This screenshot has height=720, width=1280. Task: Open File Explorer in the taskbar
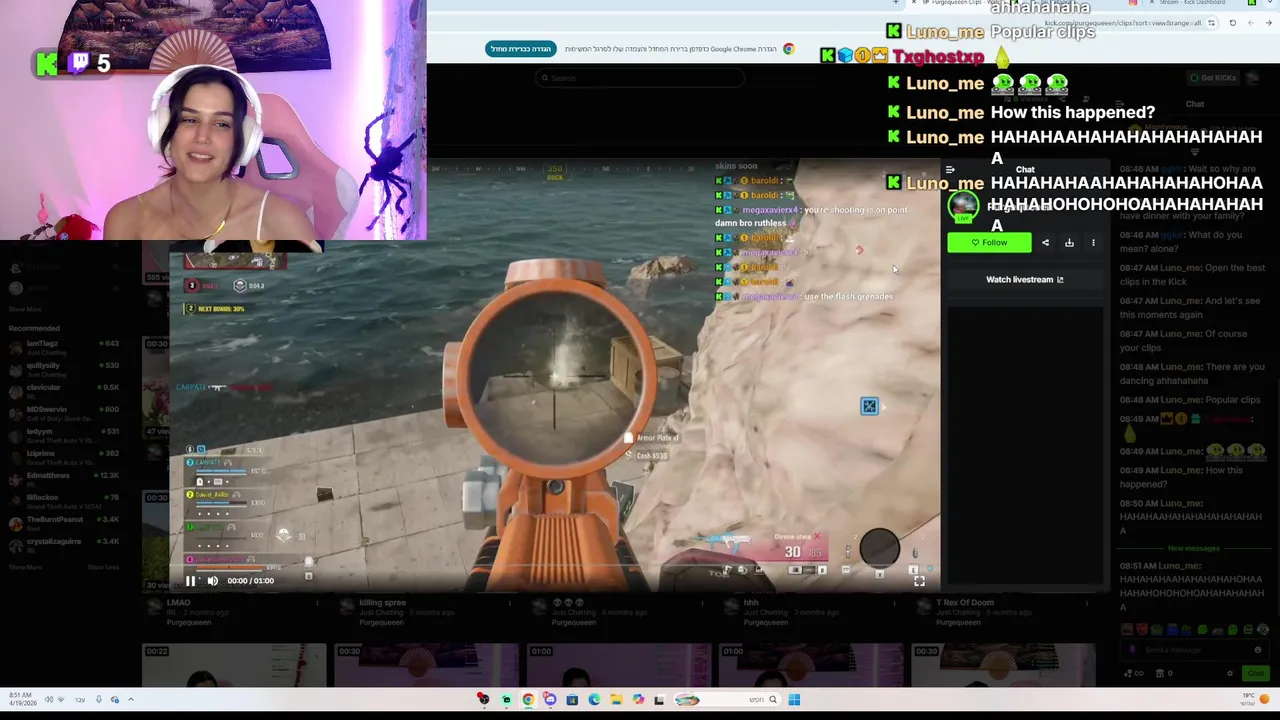point(616,700)
